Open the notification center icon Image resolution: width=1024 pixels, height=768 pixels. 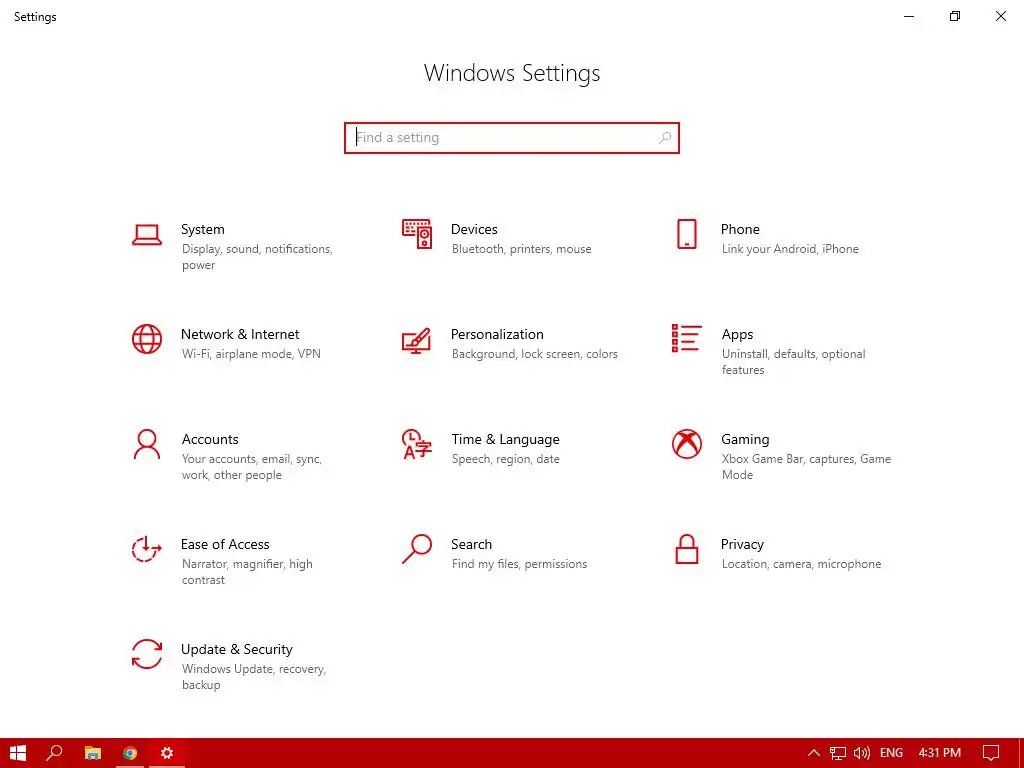[x=991, y=753]
